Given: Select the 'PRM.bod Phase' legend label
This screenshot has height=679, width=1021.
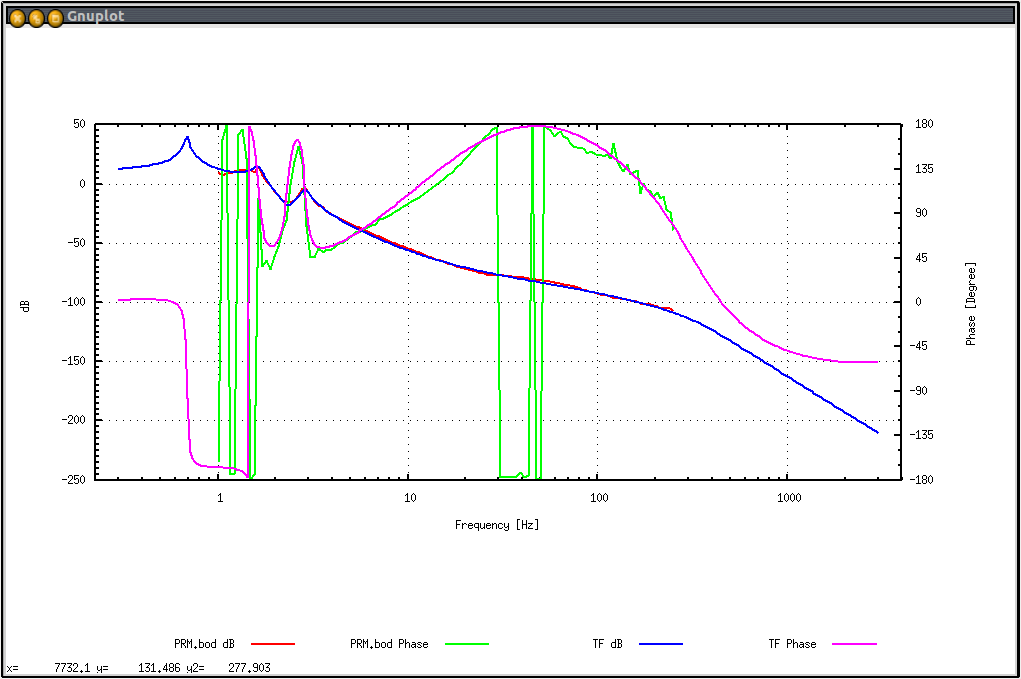Looking at the screenshot, I should point(389,644).
